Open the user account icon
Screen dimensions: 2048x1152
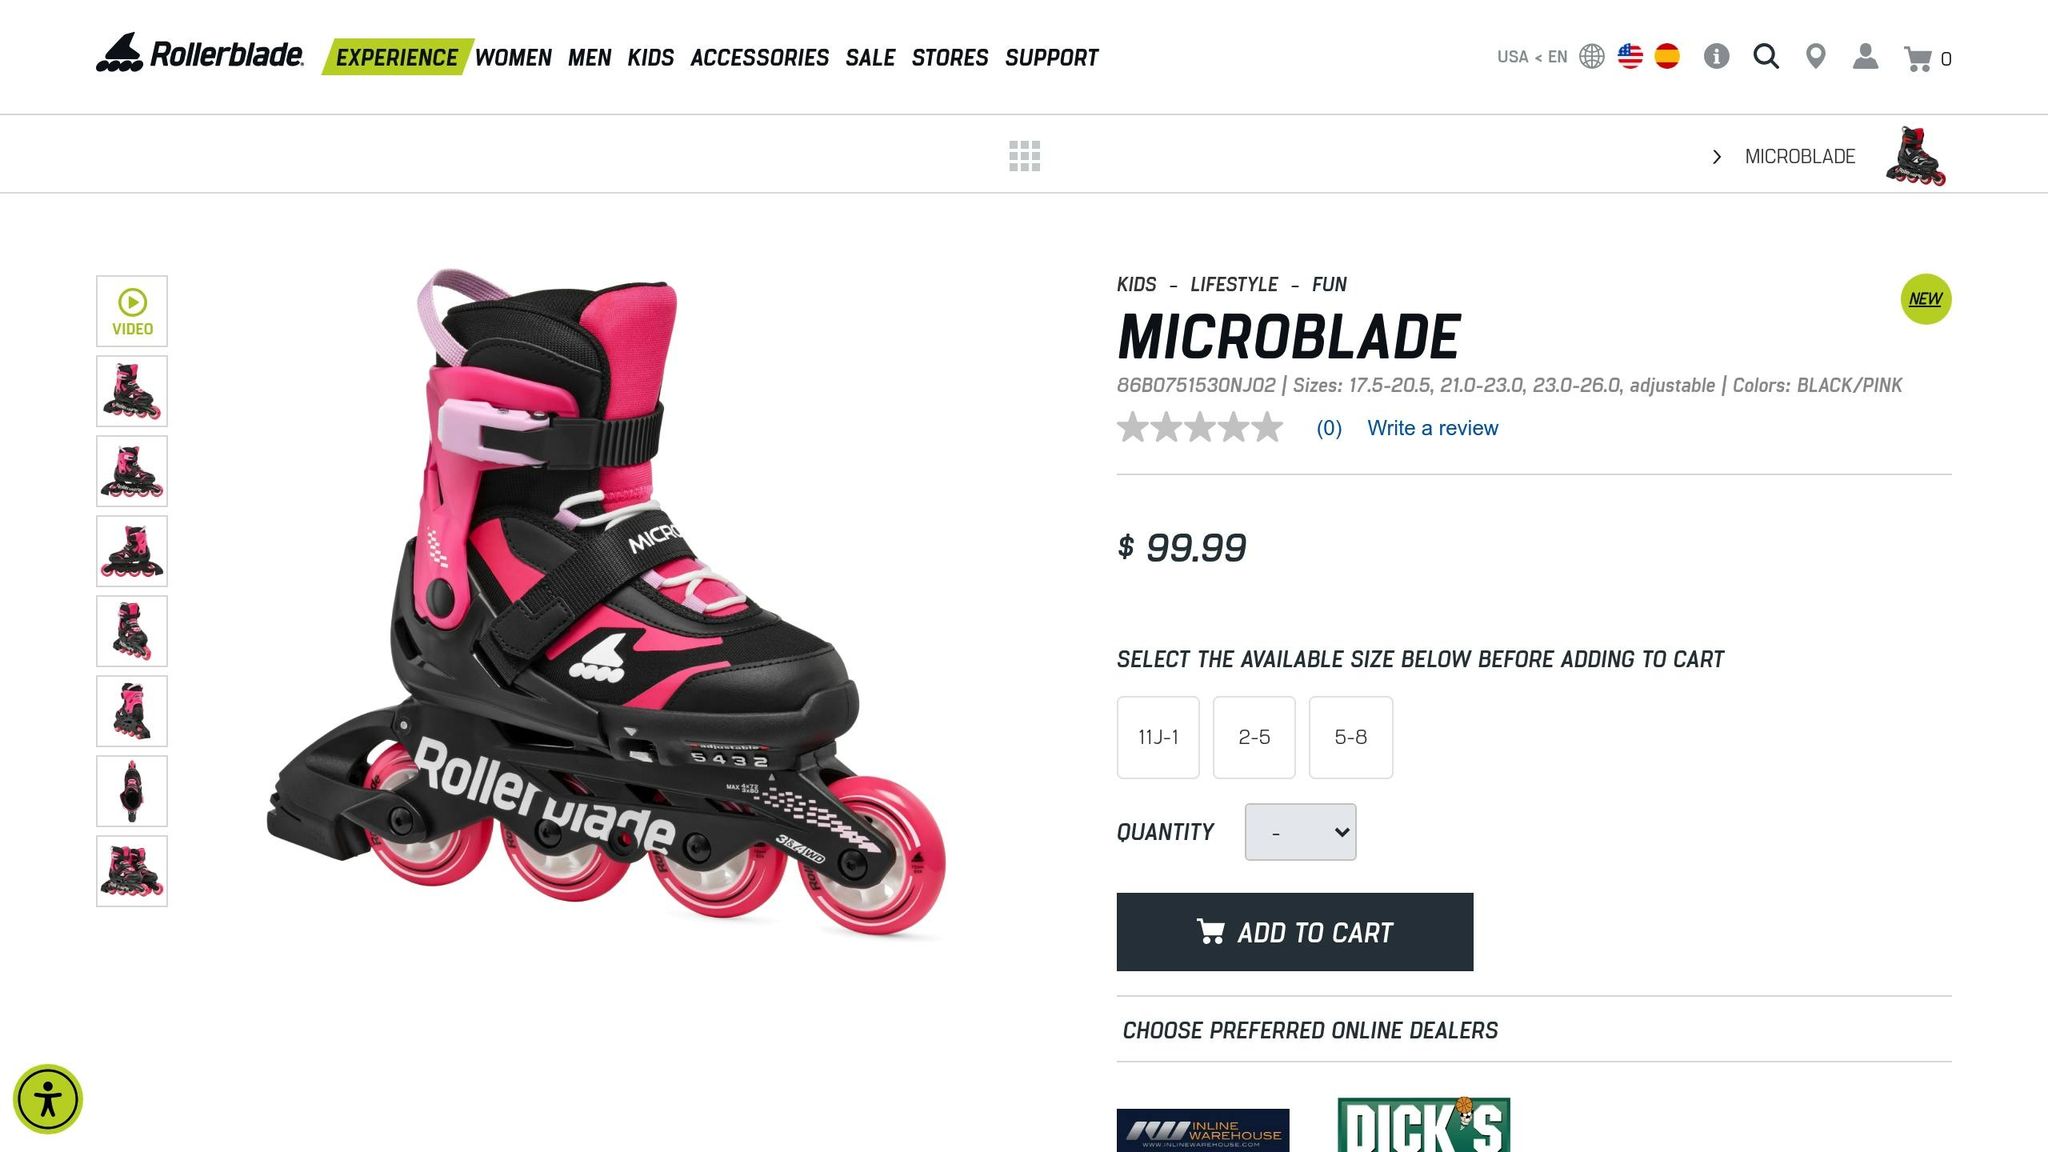click(x=1866, y=57)
